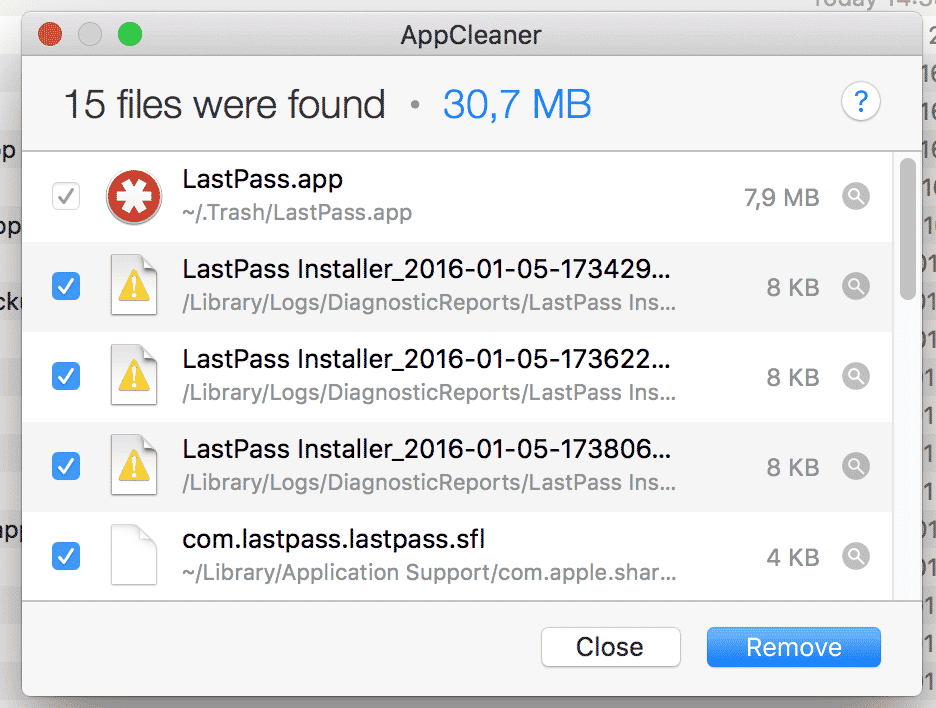Click magnifier for LastPass Installer 173622 report

(855, 377)
